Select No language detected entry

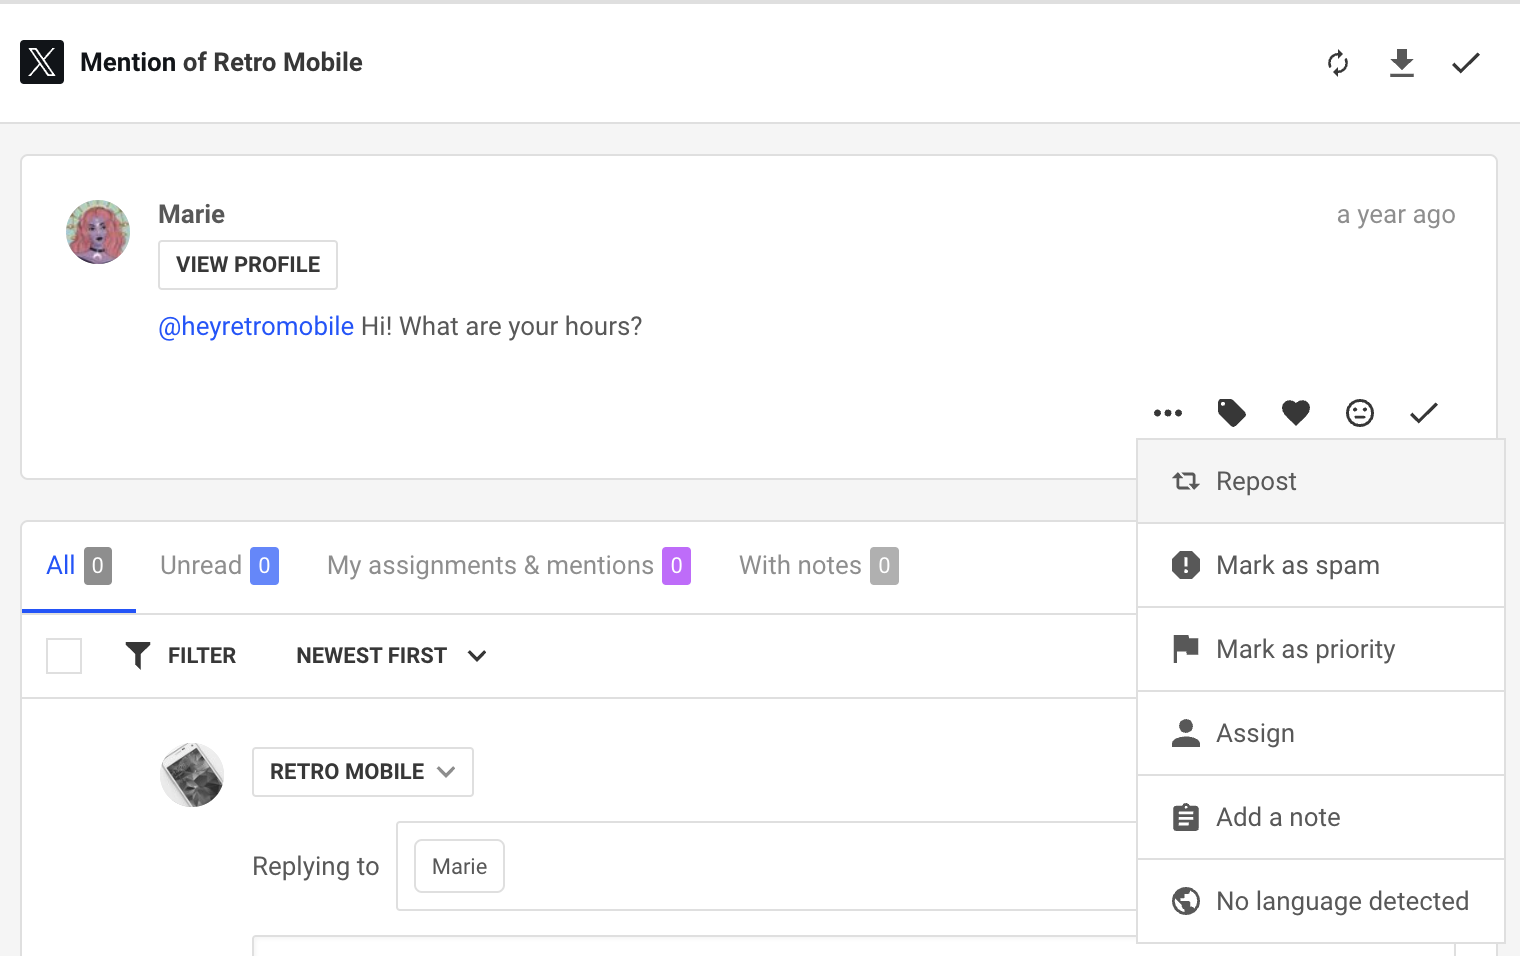click(1321, 901)
